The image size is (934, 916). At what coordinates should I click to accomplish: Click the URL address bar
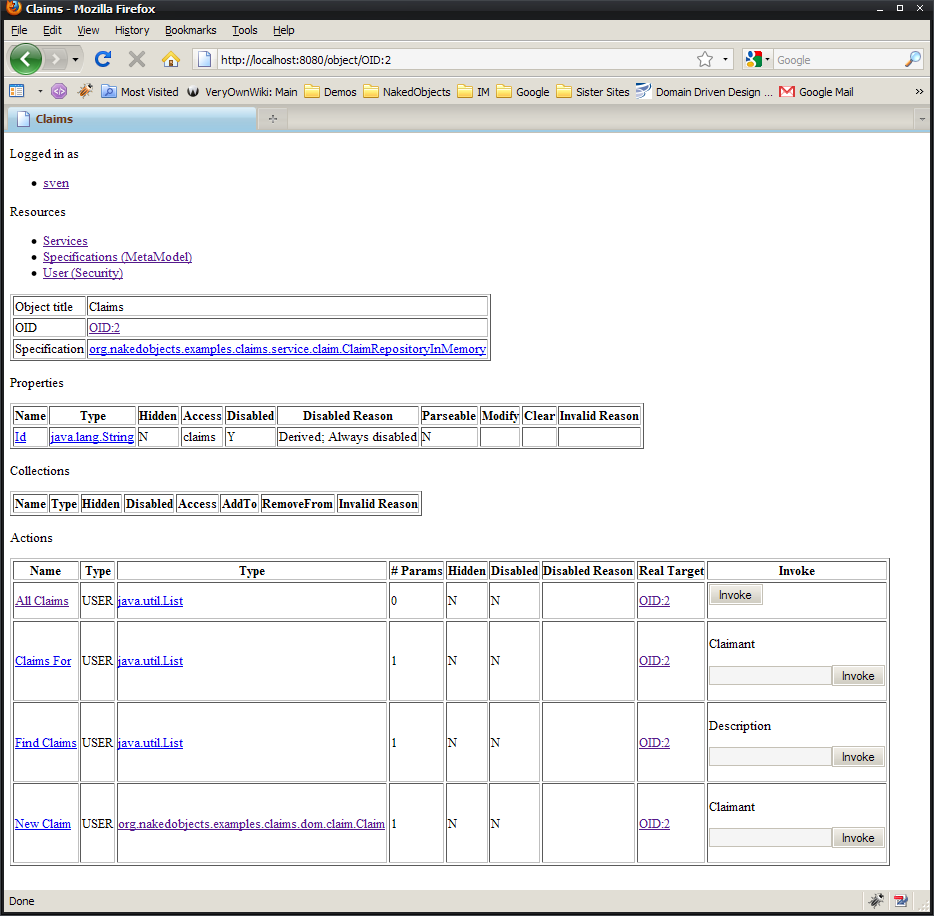tap(454, 59)
